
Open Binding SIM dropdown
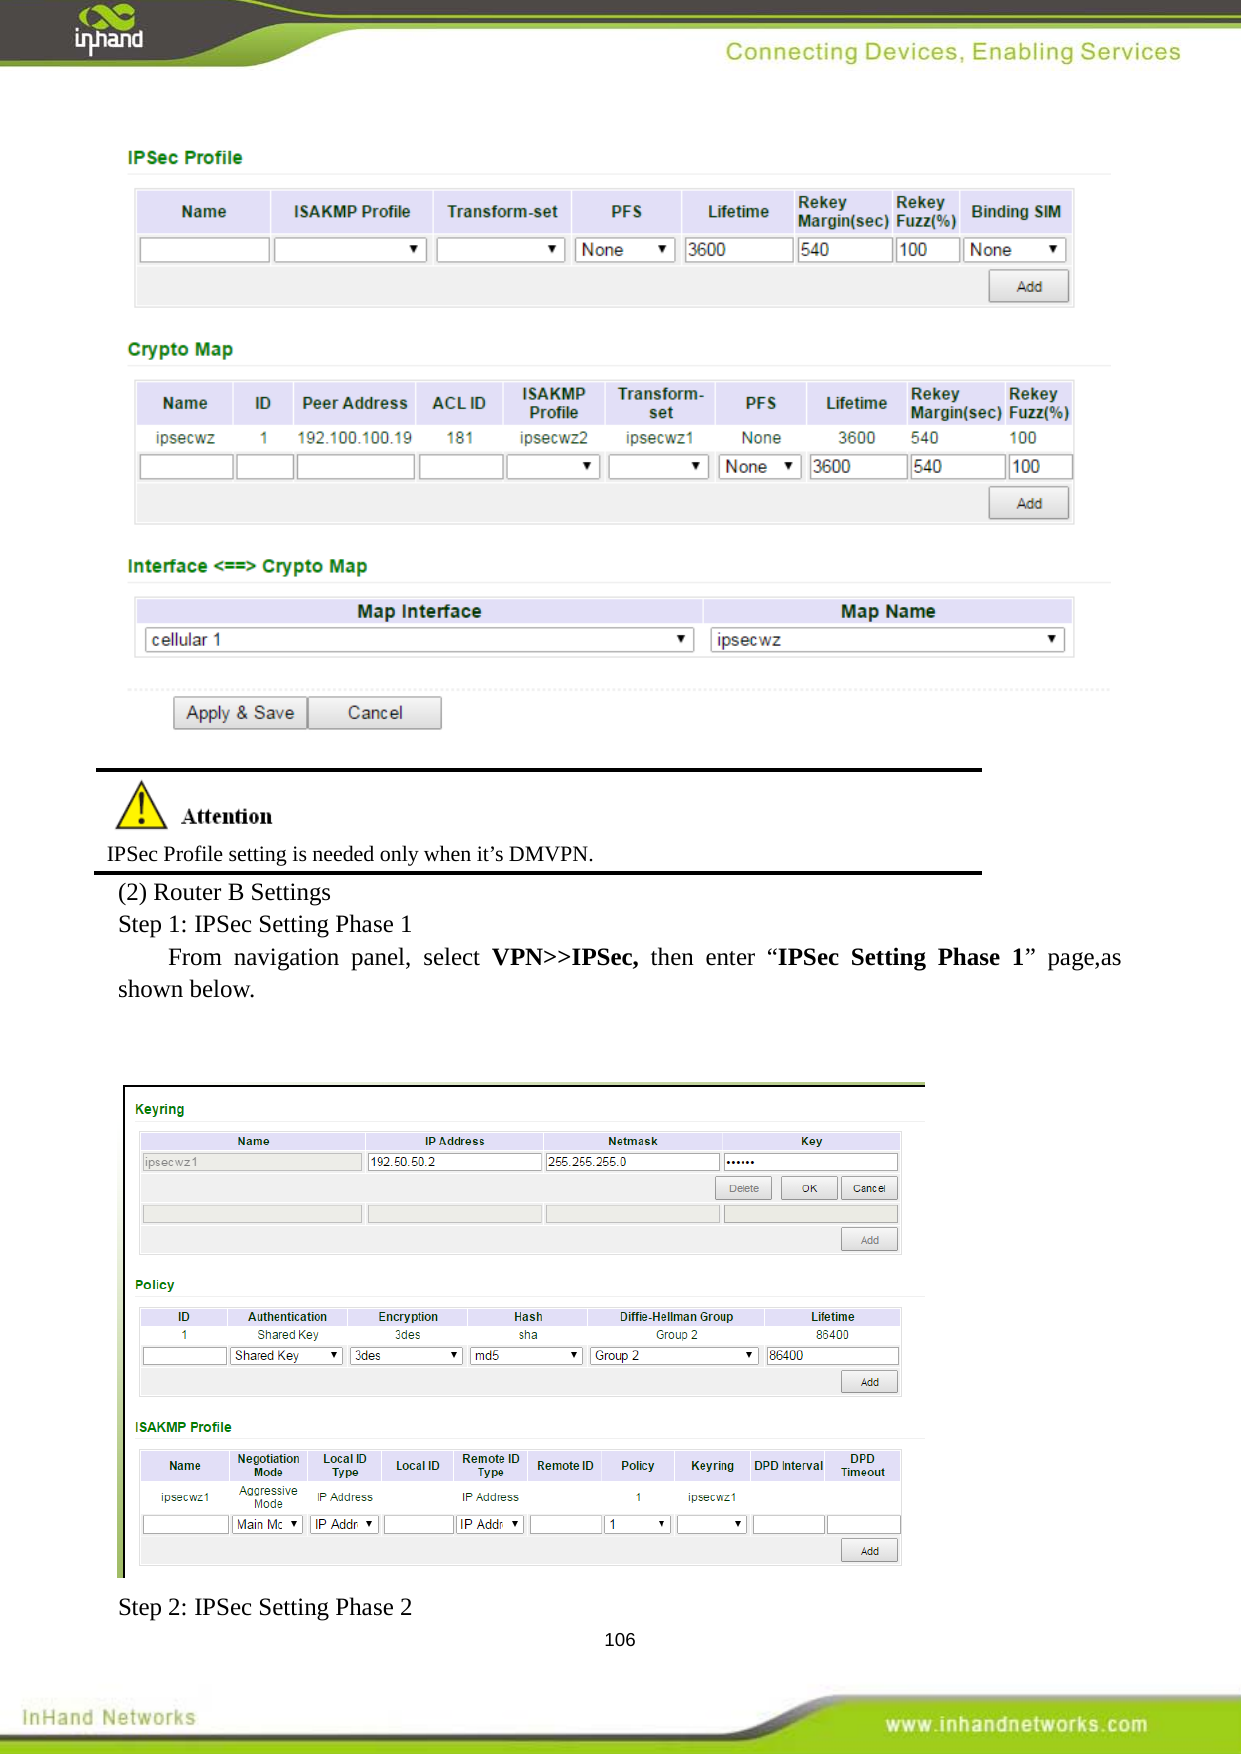click(x=1015, y=249)
